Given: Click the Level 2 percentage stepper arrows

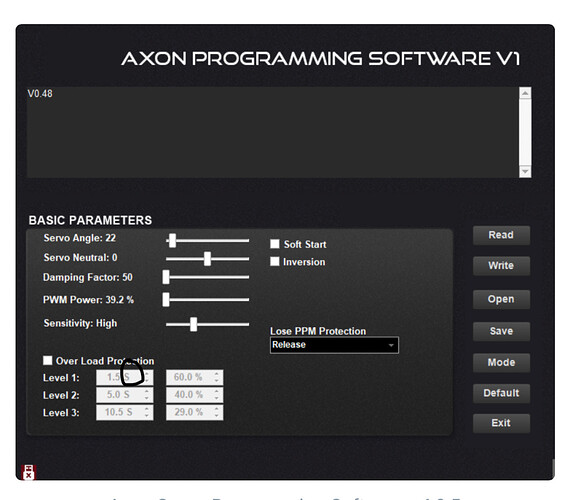Looking at the screenshot, I should [x=216, y=395].
